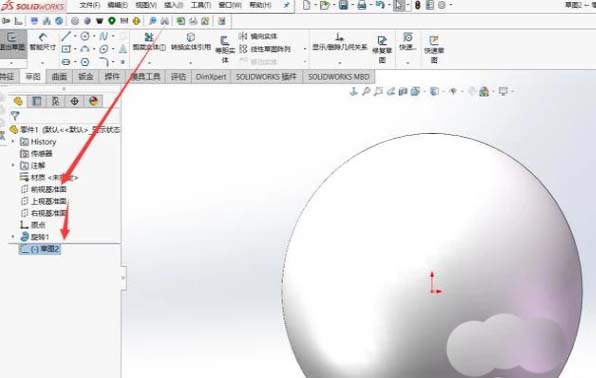Image resolution: width=596 pixels, height=378 pixels.
Task: Open the ConfigurationManager panel tab
Action: click(x=55, y=101)
